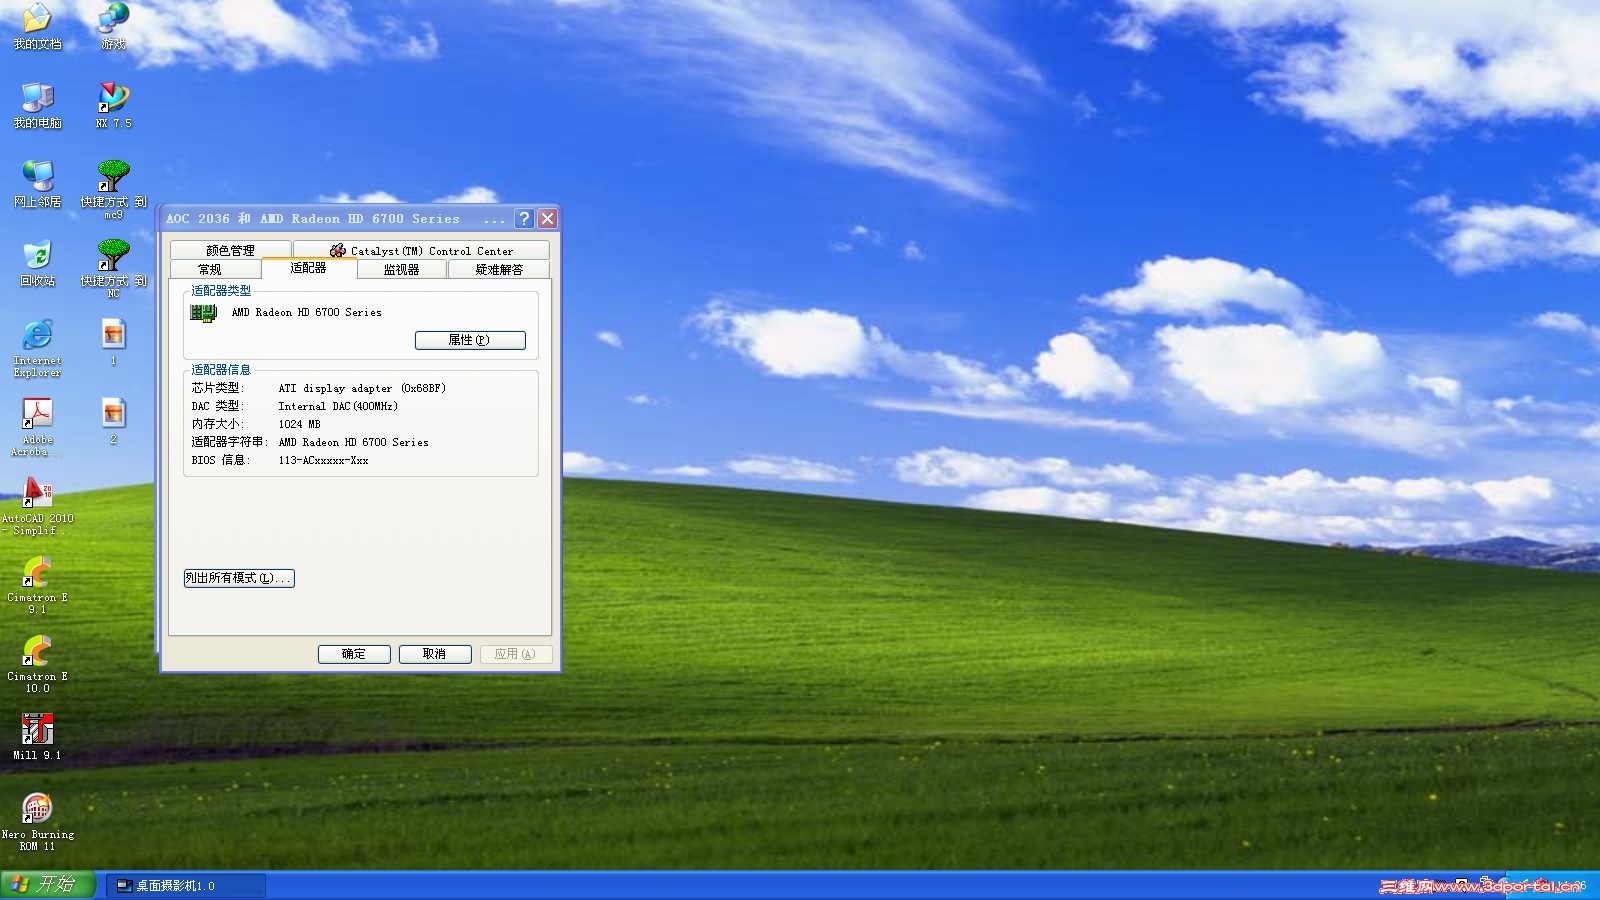This screenshot has height=900, width=1600.
Task: Open the 疑难解答 tab
Action: pos(499,269)
